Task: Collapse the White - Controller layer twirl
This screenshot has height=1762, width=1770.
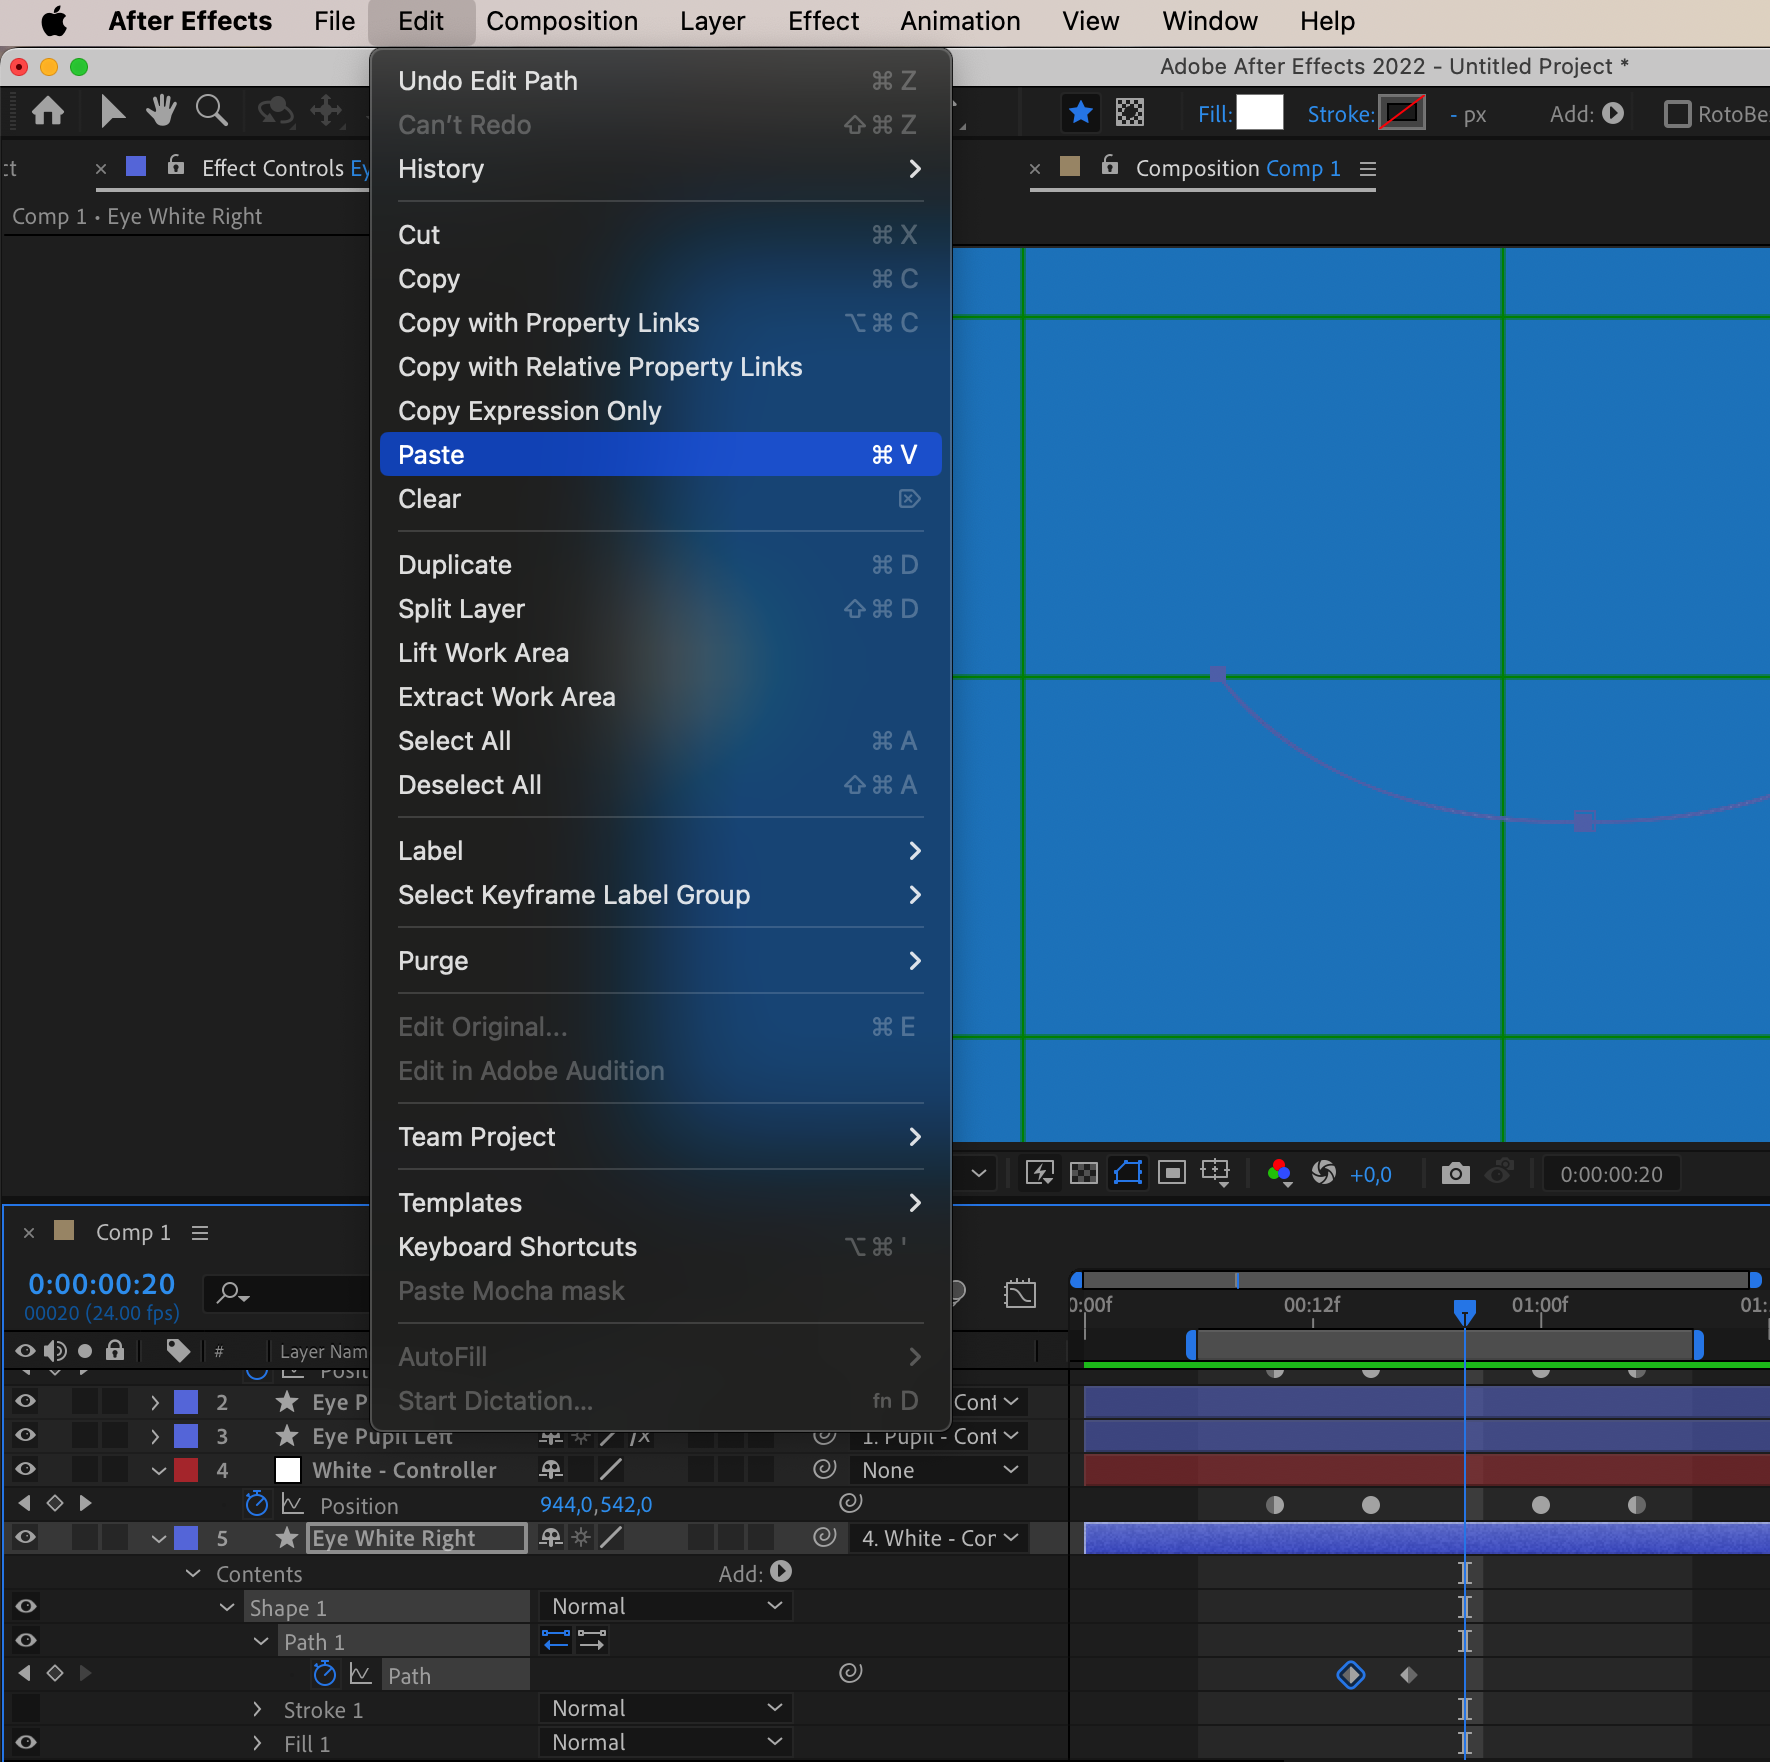Action: click(x=159, y=1470)
